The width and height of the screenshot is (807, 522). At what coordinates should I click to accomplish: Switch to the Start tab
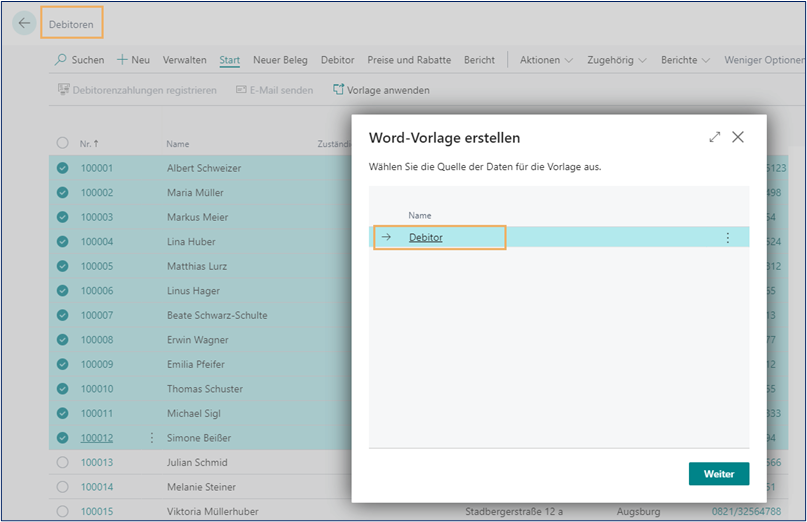[229, 60]
